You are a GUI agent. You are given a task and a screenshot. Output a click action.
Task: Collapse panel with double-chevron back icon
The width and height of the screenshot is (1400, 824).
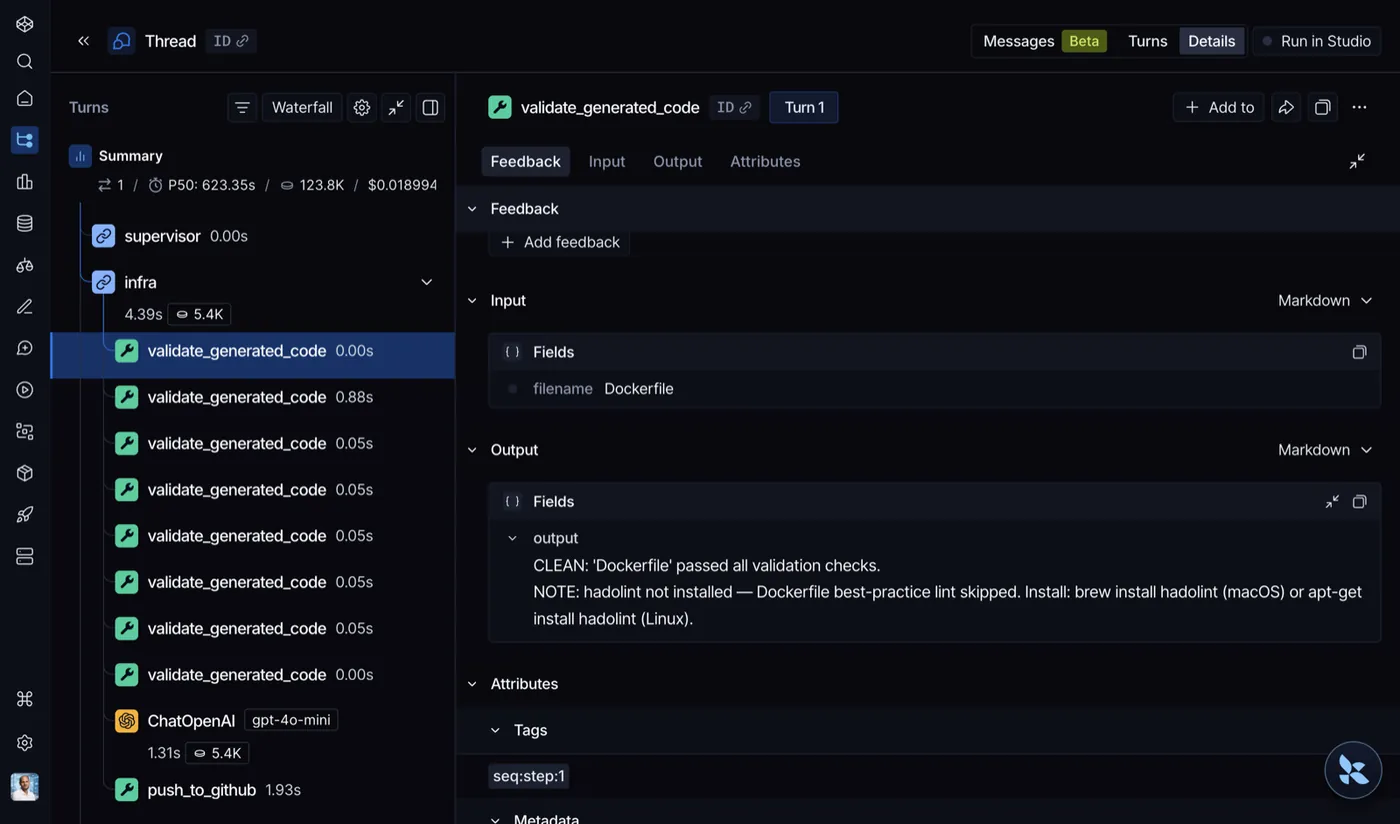coord(83,41)
